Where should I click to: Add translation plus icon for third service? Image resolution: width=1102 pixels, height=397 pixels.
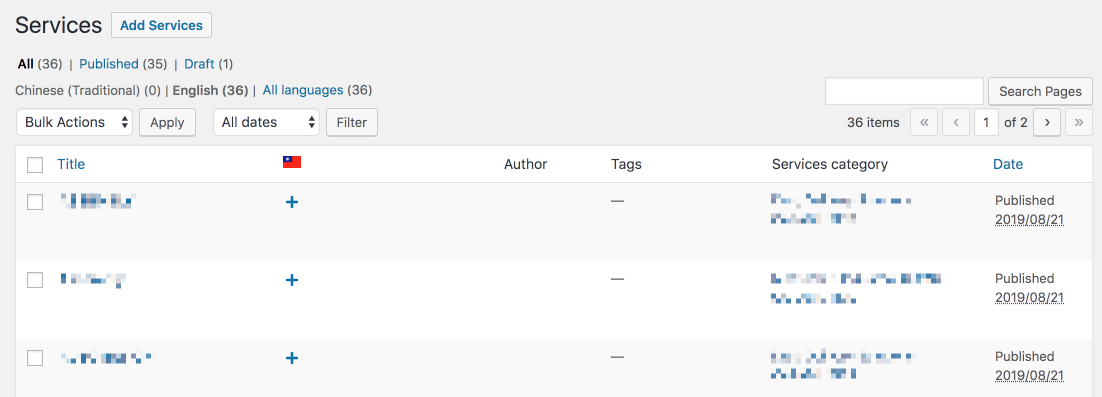click(292, 358)
